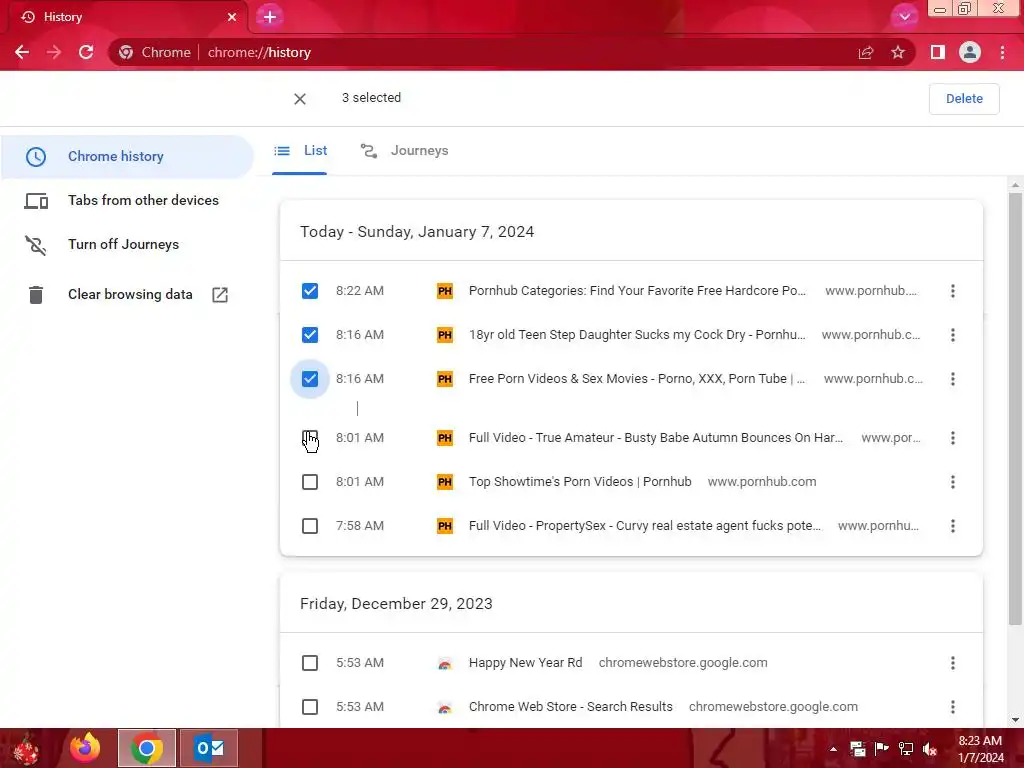Viewport: 1024px width, 768px height.
Task: Open the Pornhub Categories history entry link
Action: [637, 291]
